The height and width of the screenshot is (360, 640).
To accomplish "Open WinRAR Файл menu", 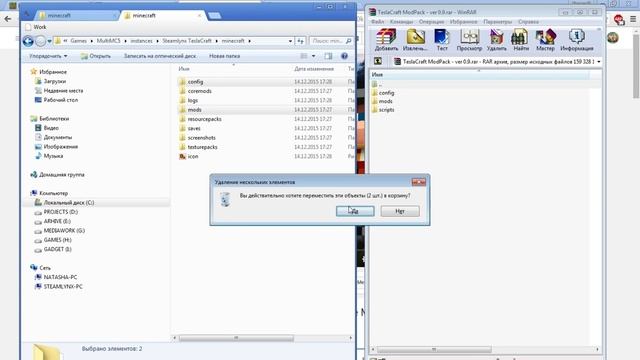I will (378, 22).
